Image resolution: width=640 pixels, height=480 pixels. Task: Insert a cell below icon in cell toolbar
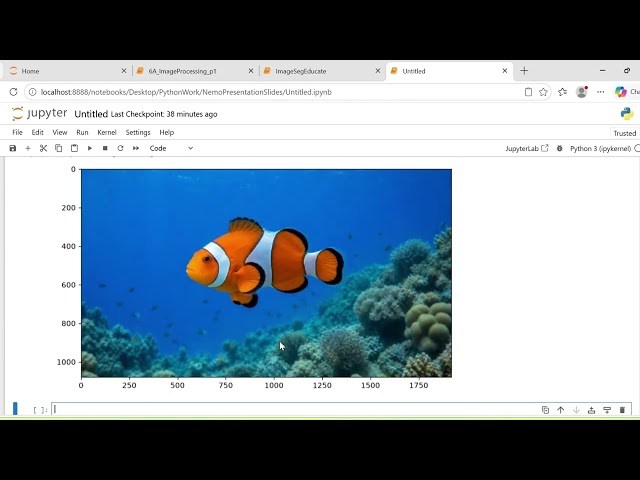[x=607, y=410]
